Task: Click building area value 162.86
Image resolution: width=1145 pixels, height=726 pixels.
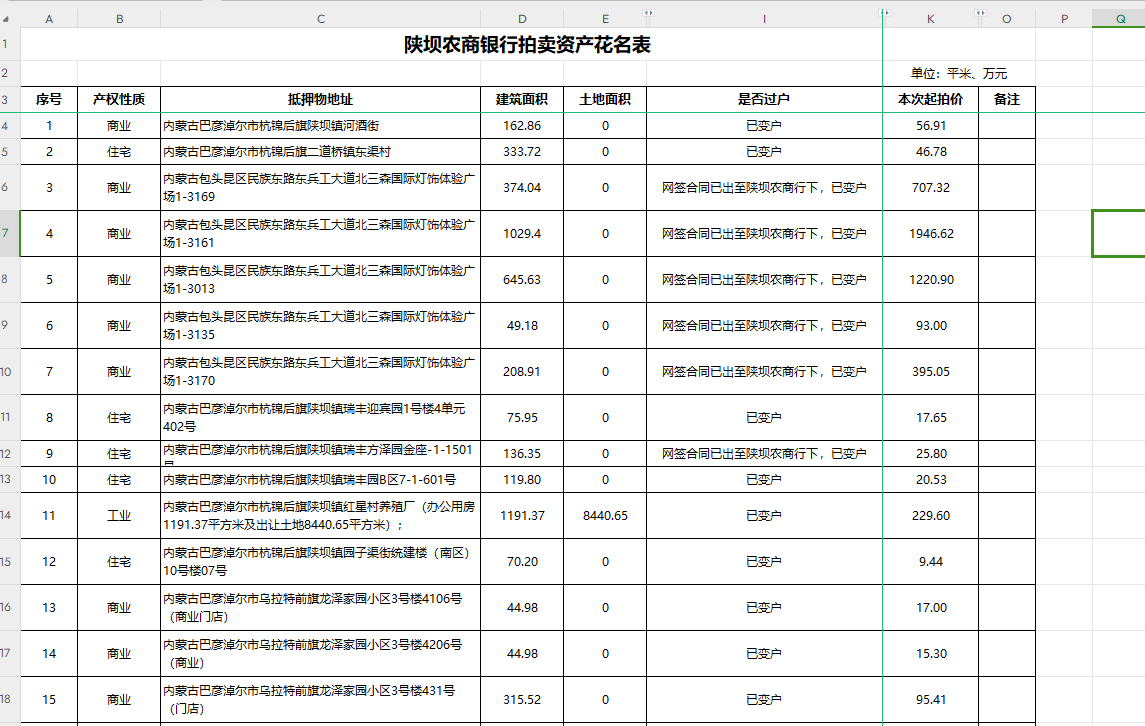Action: [522, 126]
